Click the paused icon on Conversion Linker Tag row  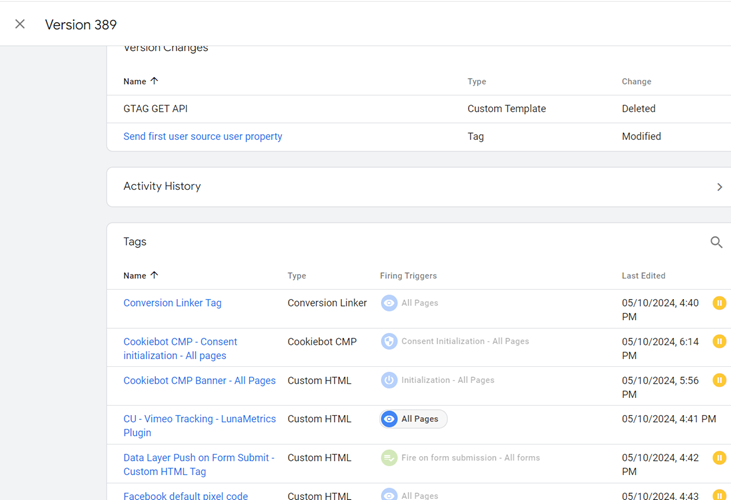pos(719,303)
